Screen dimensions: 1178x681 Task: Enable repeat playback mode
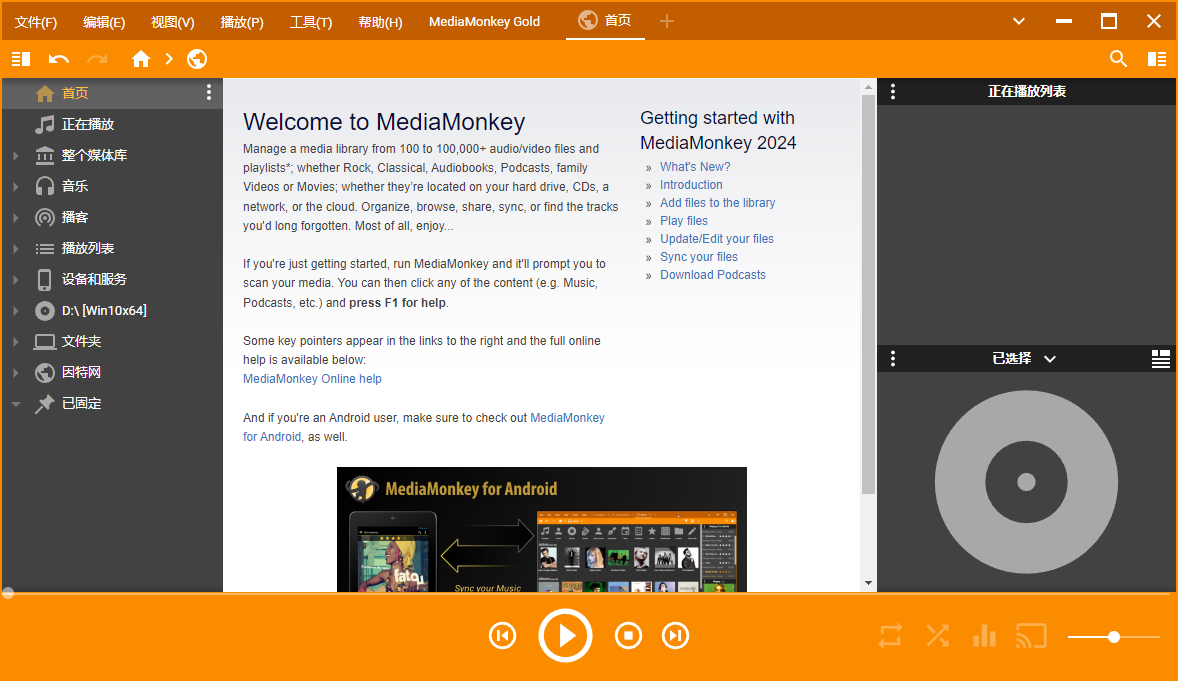click(890, 635)
